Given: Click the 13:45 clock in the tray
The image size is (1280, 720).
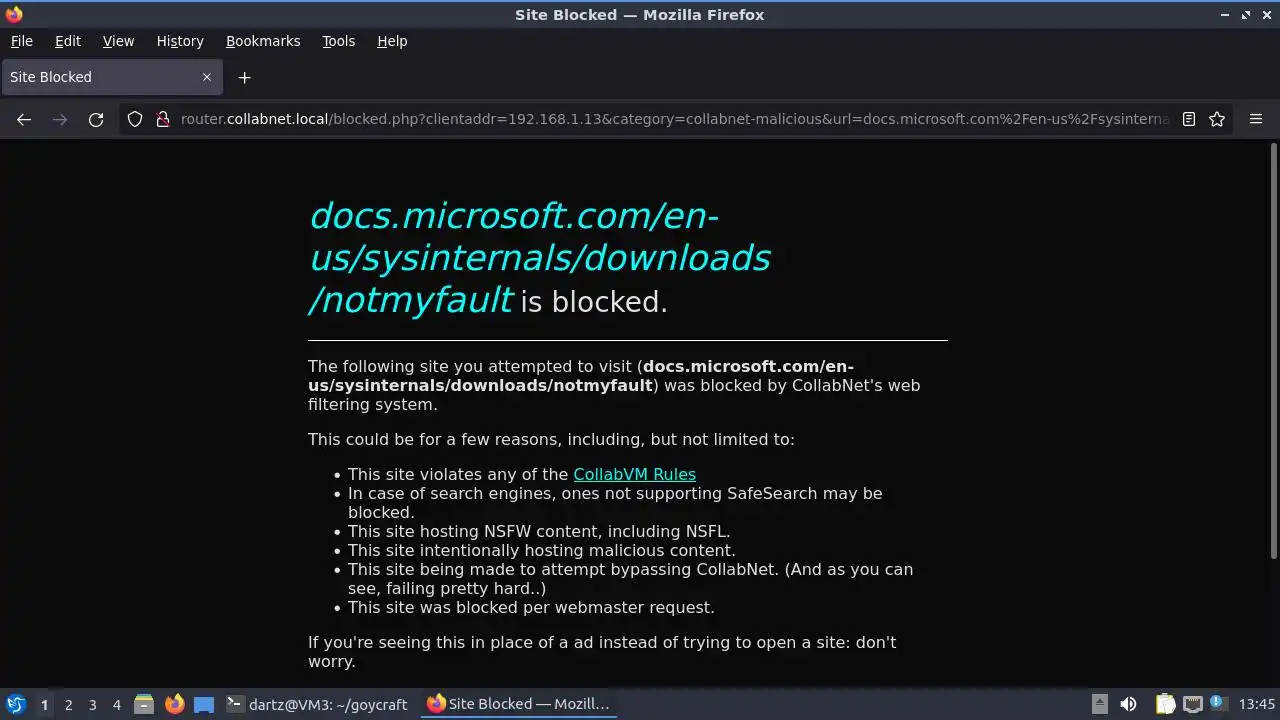Looking at the screenshot, I should coord(1257,704).
